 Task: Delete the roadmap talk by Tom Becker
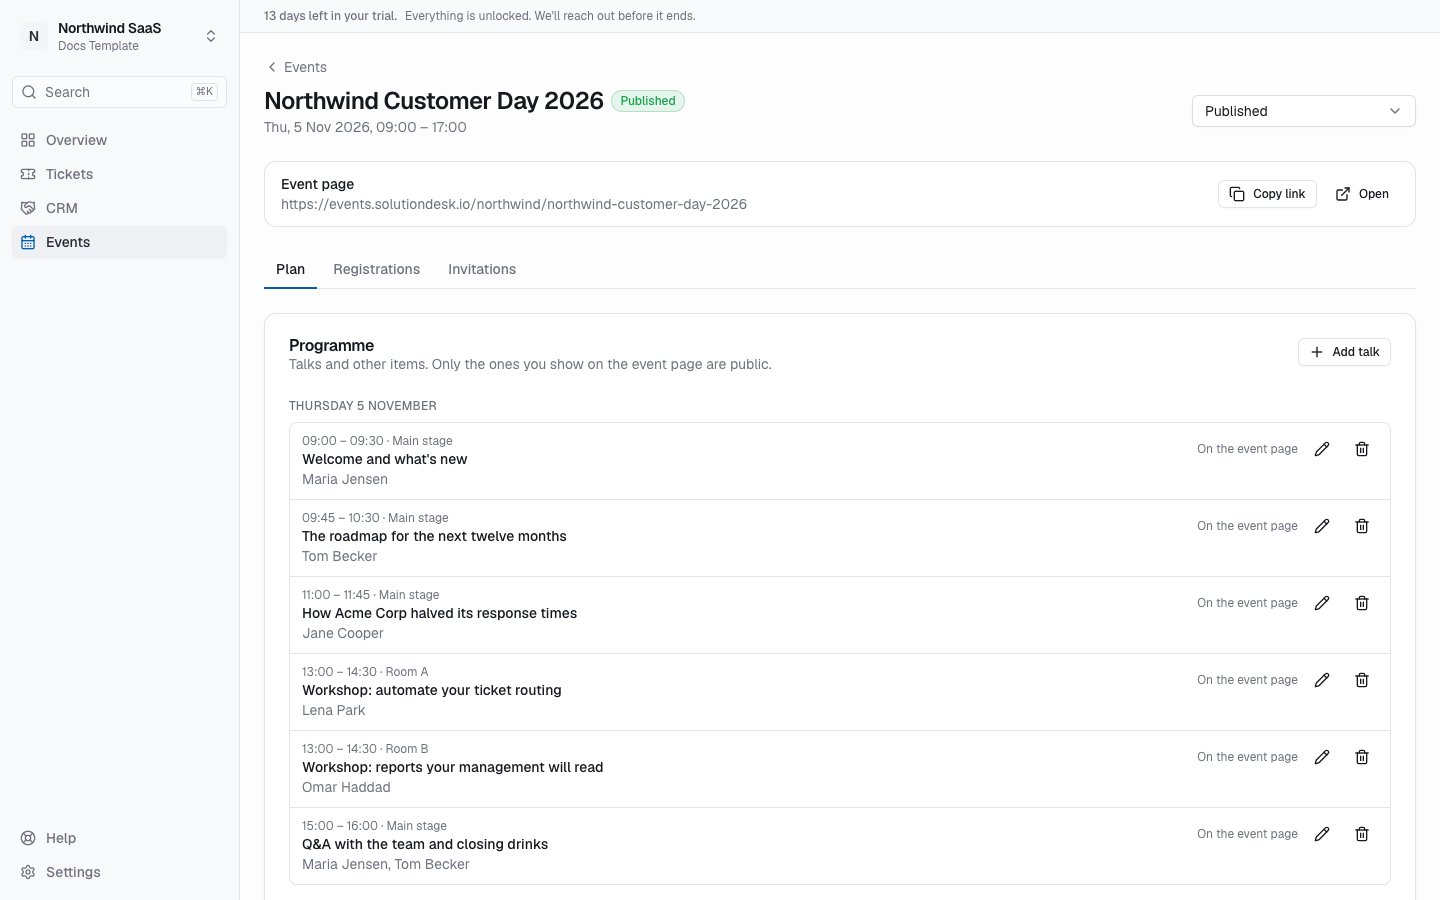point(1362,526)
